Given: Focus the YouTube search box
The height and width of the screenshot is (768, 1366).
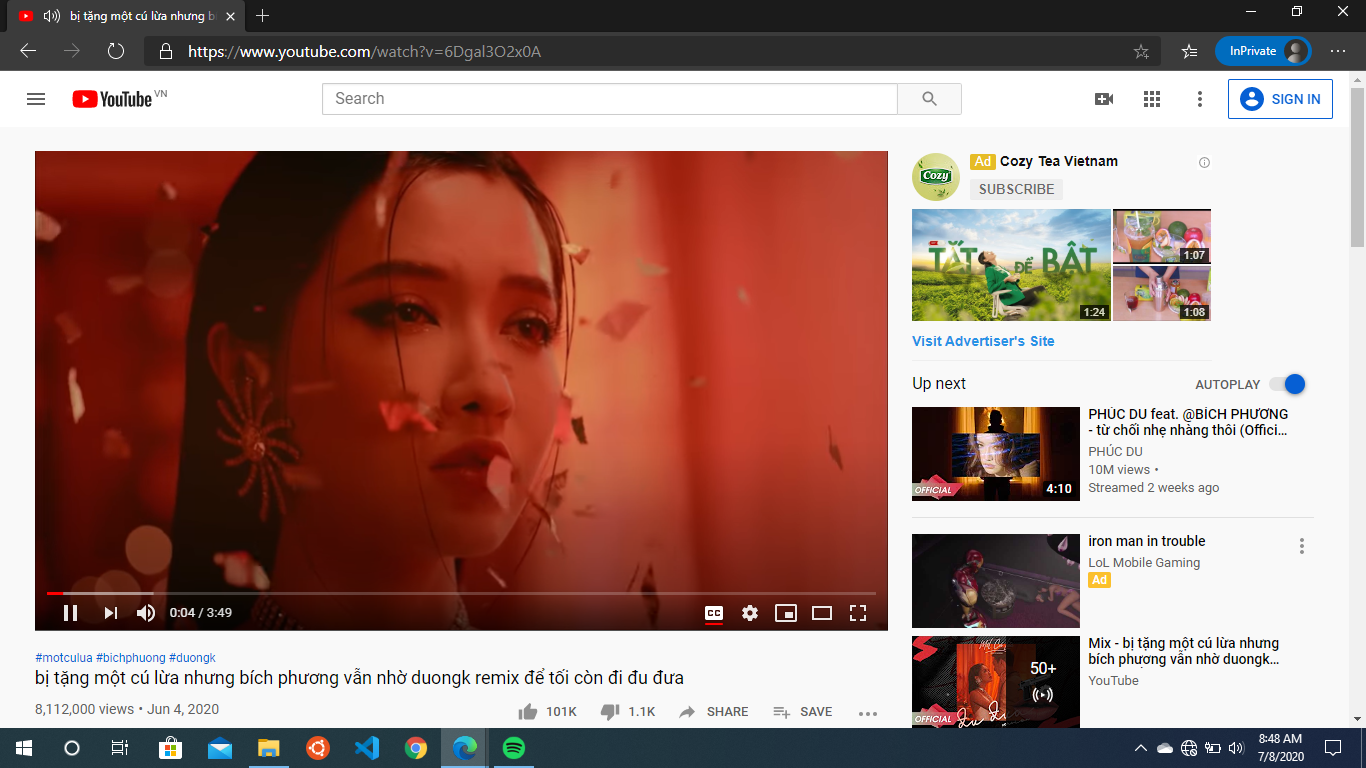Looking at the screenshot, I should tap(609, 99).
